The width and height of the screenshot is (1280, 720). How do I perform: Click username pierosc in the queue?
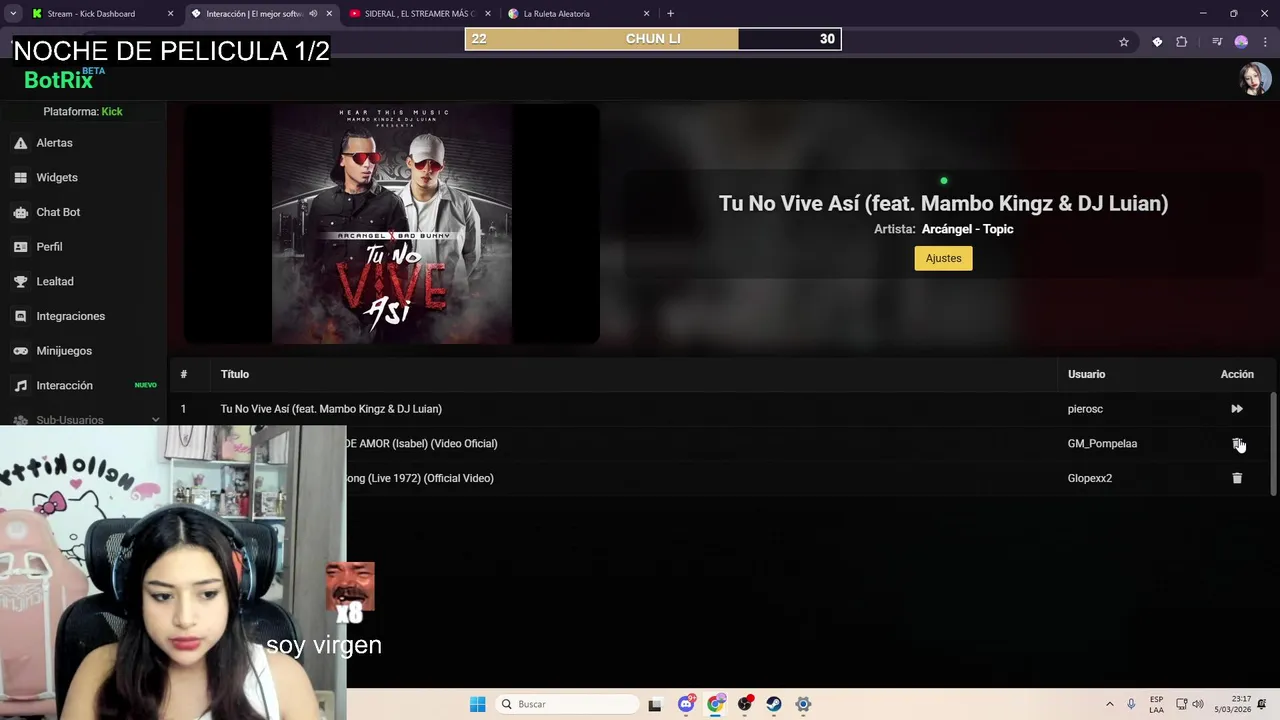(x=1085, y=409)
